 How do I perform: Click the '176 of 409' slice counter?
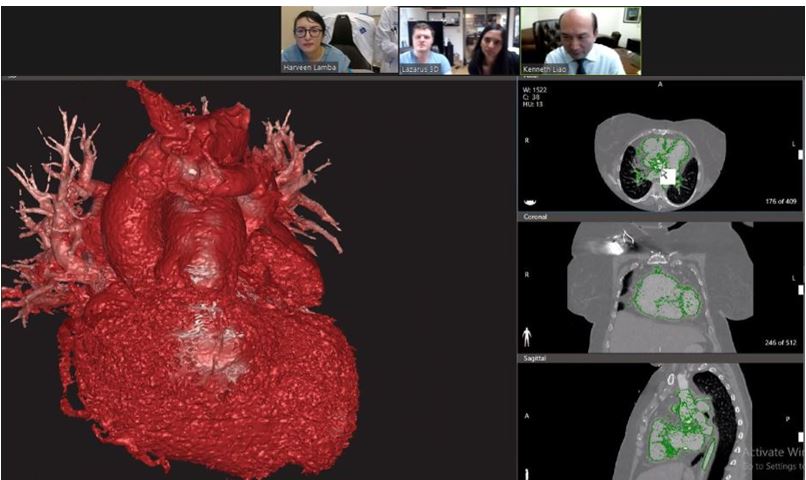(x=781, y=201)
